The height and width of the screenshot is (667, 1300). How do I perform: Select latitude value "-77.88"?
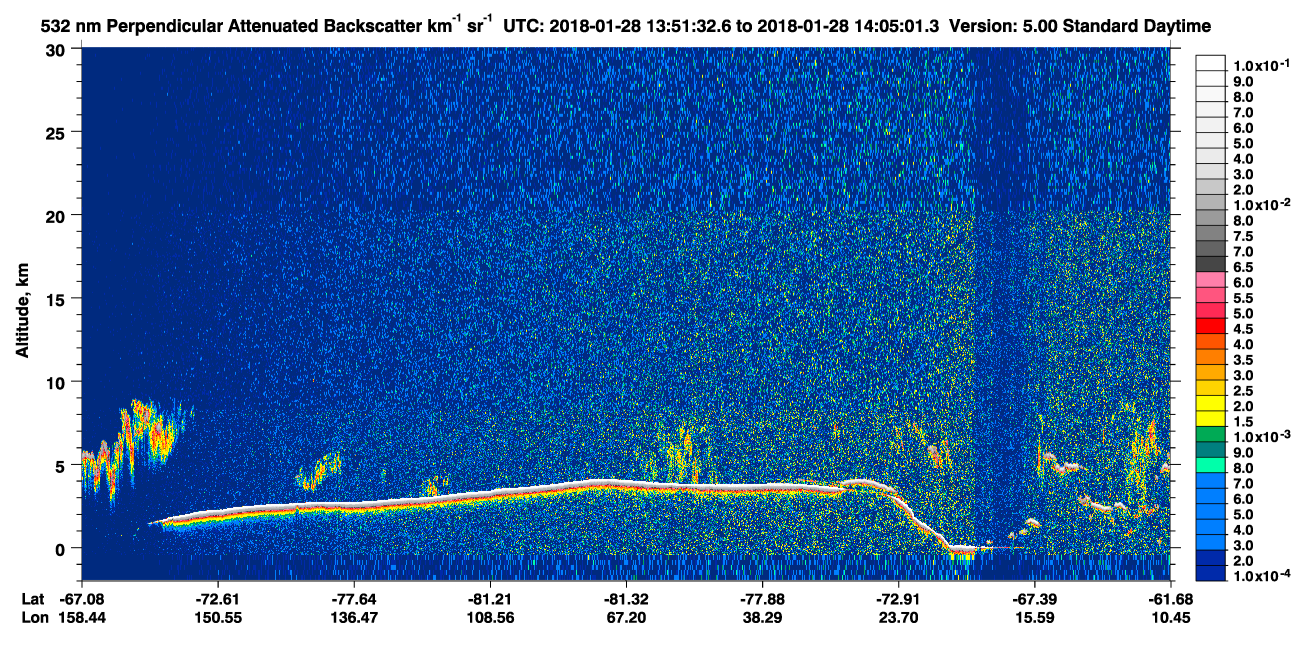tap(762, 599)
